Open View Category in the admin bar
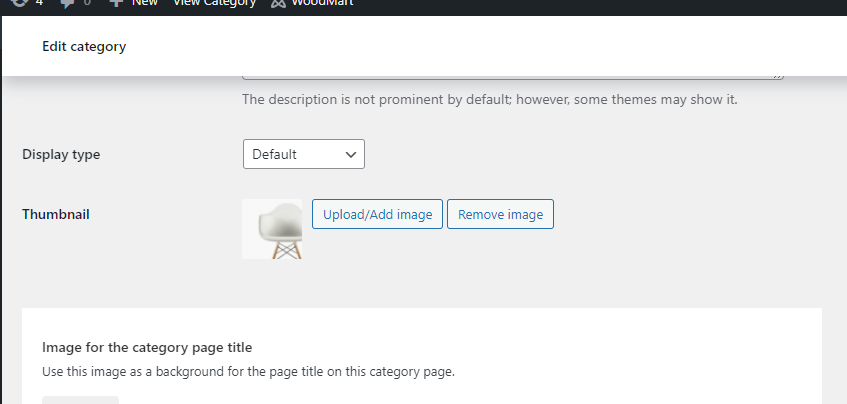Viewport: 847px width, 404px height. click(214, 3)
